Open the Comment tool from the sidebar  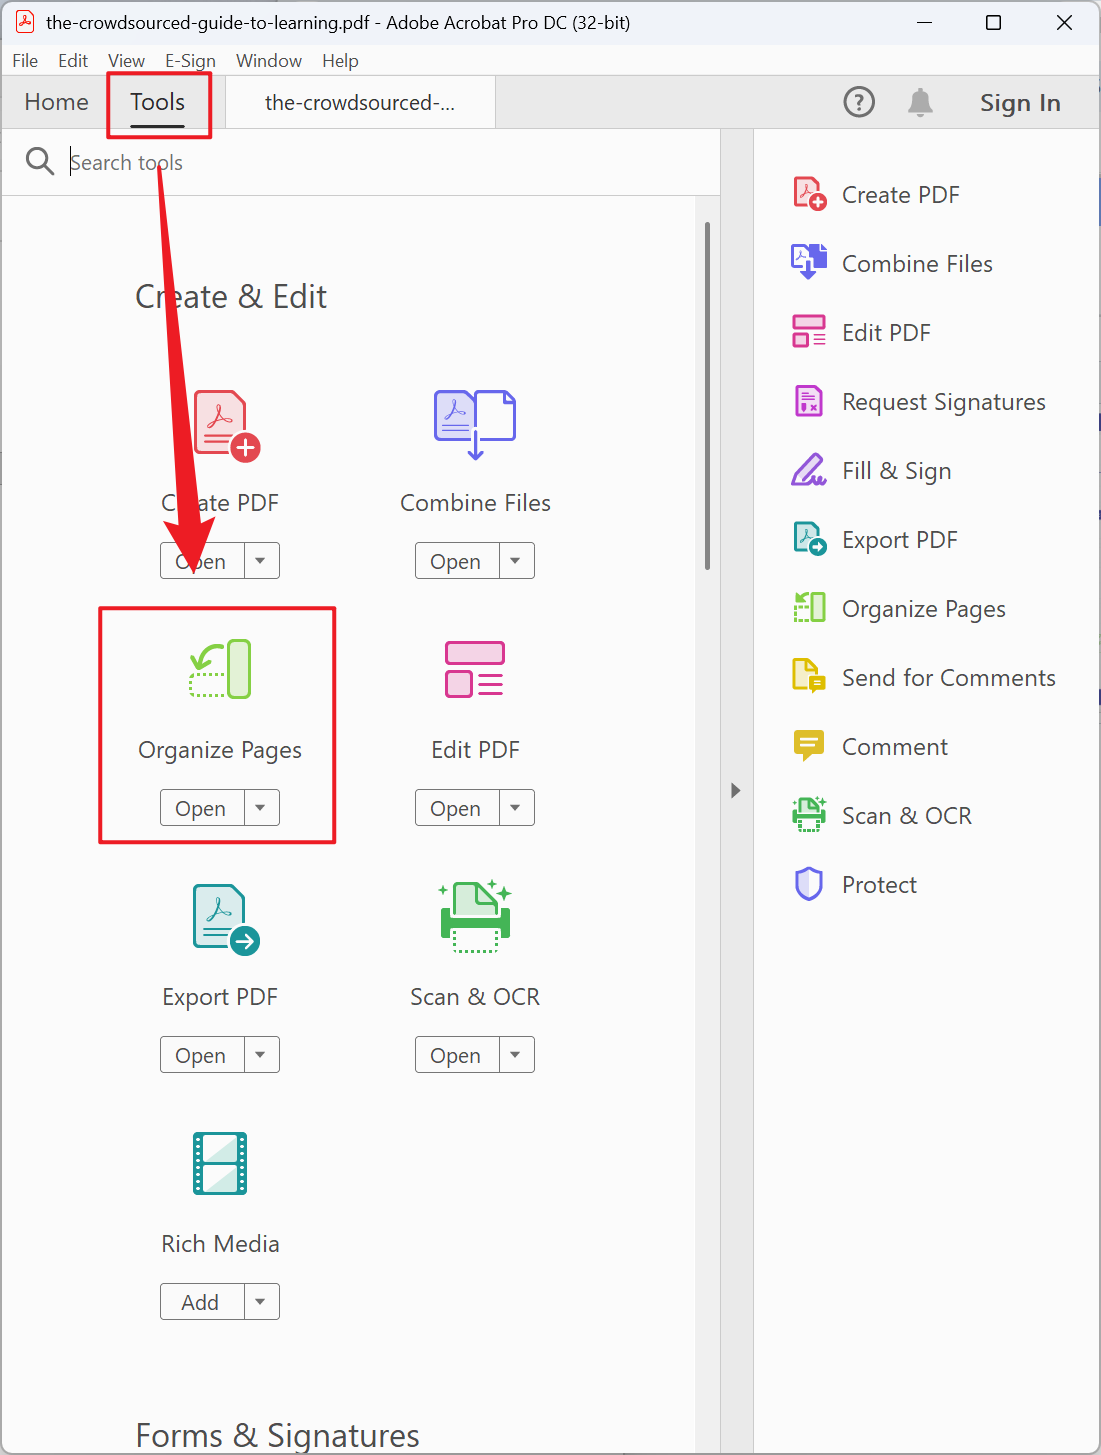[893, 746]
